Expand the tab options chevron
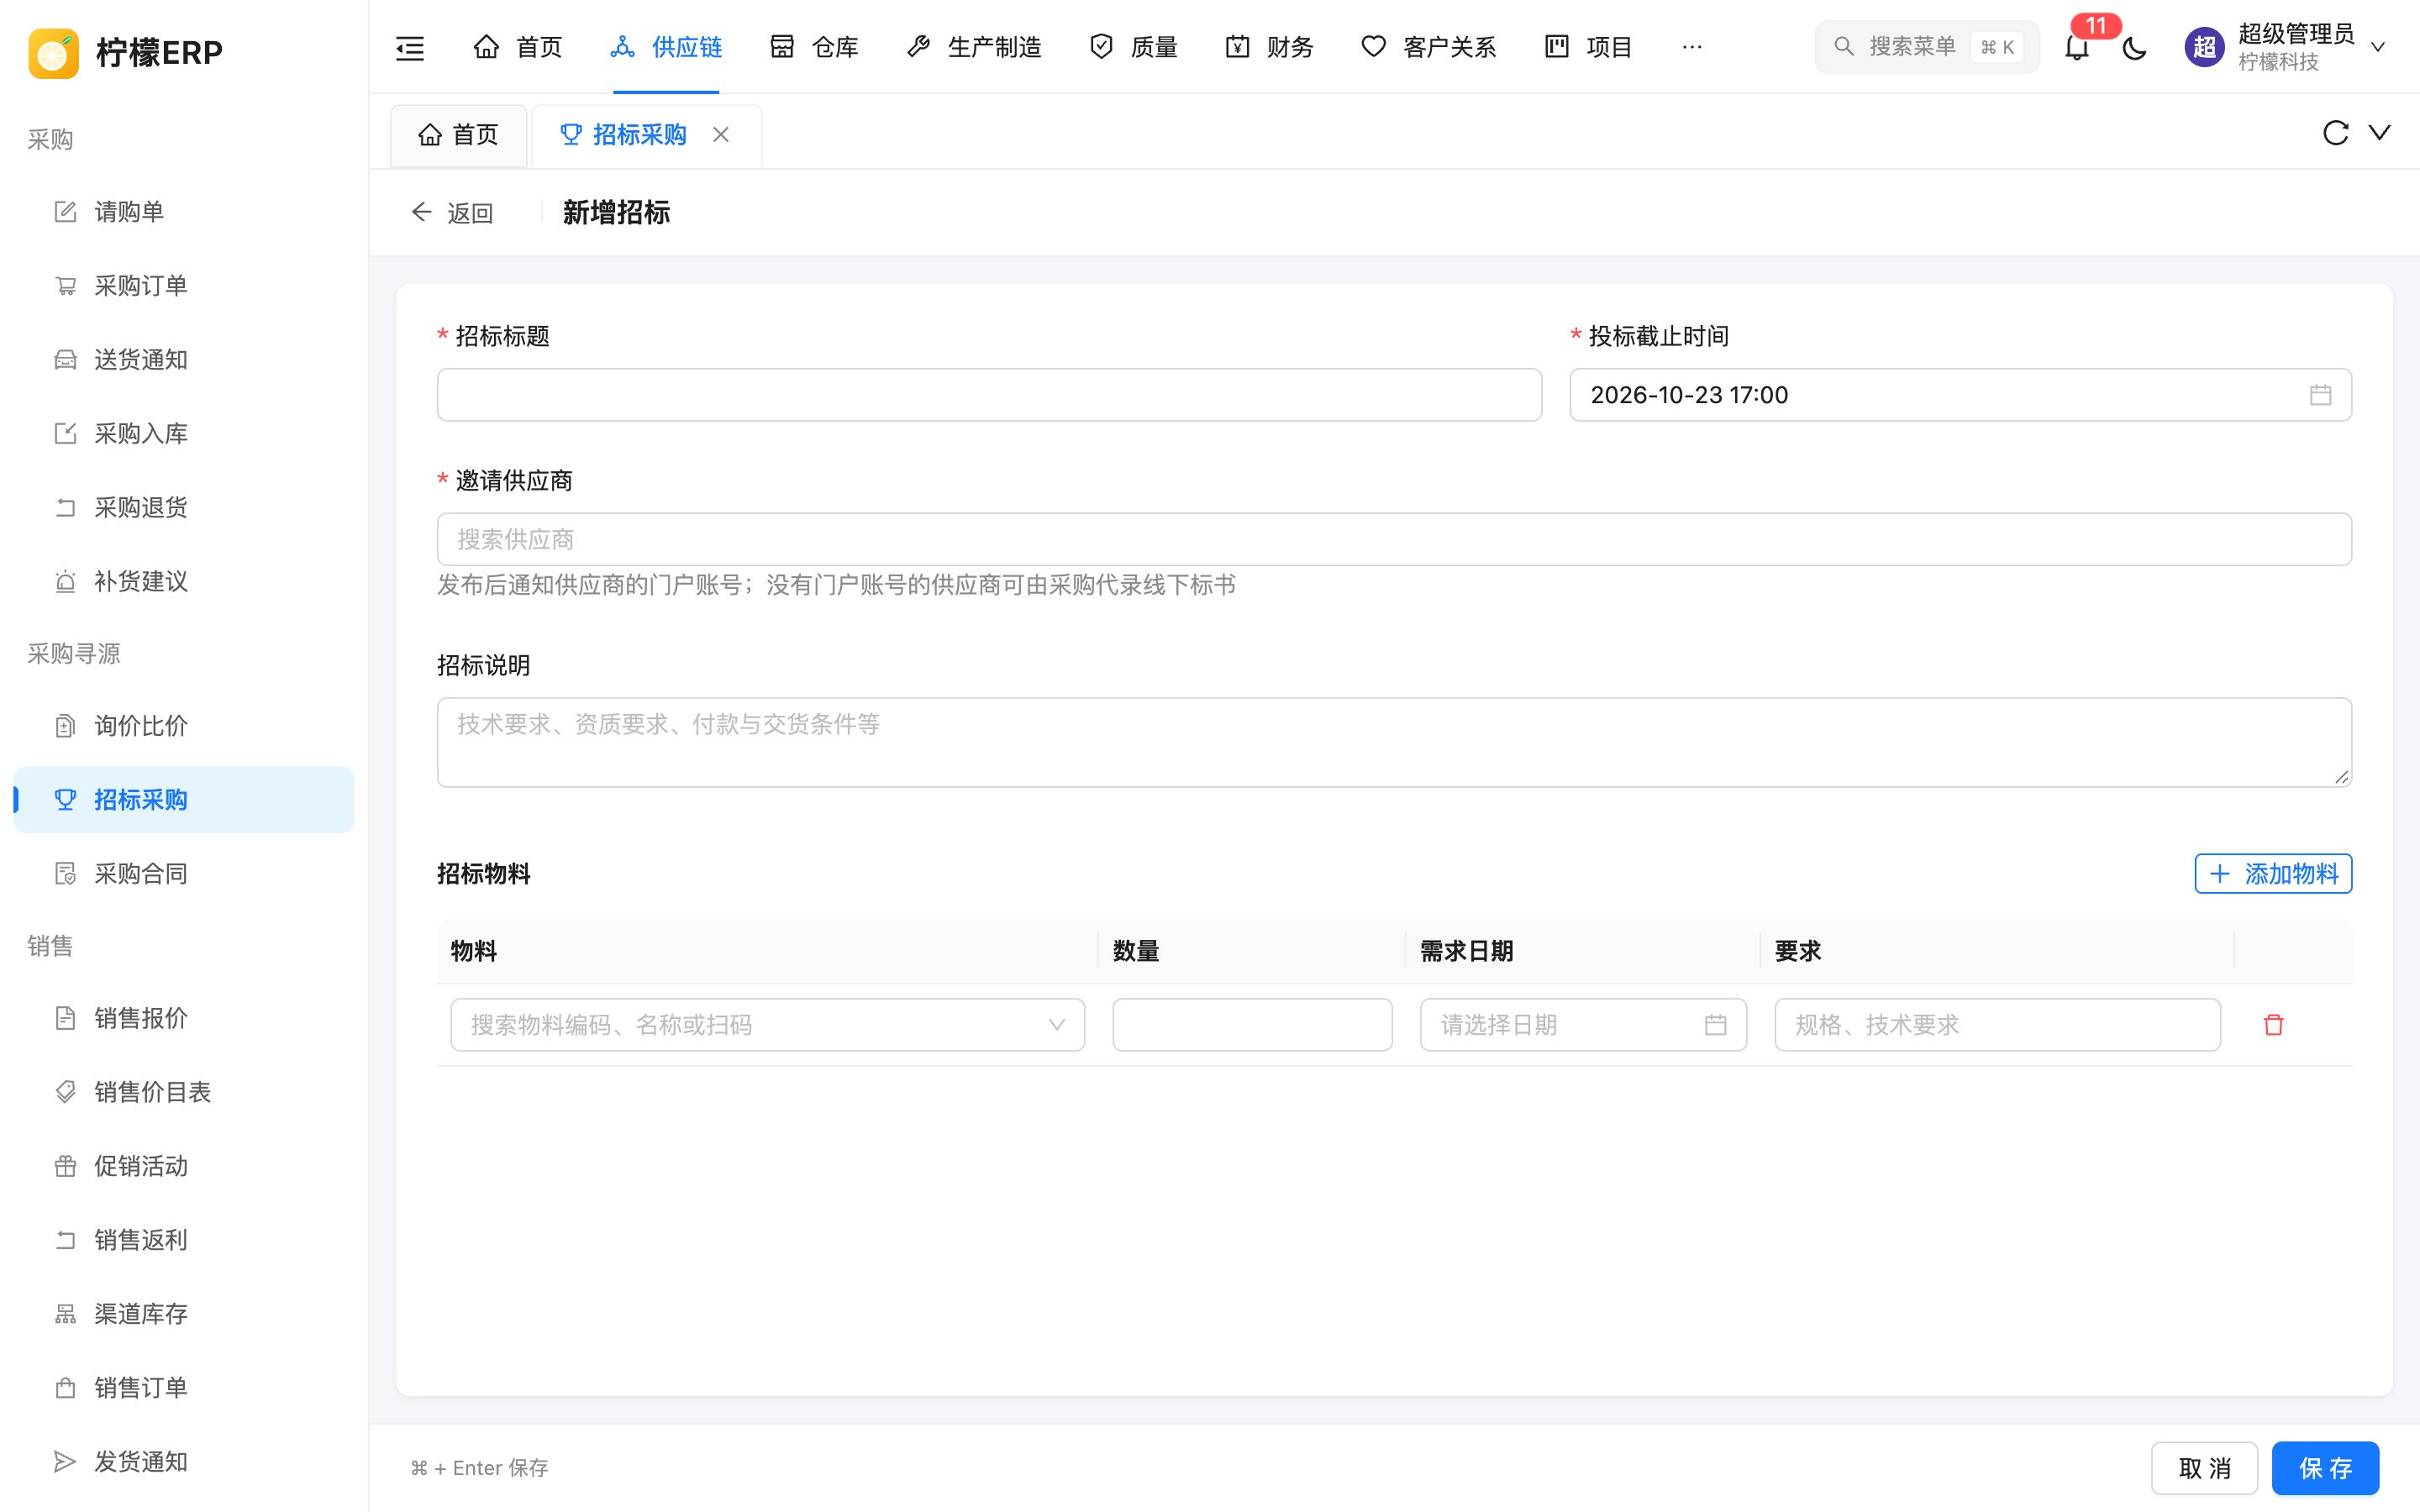 [2380, 133]
